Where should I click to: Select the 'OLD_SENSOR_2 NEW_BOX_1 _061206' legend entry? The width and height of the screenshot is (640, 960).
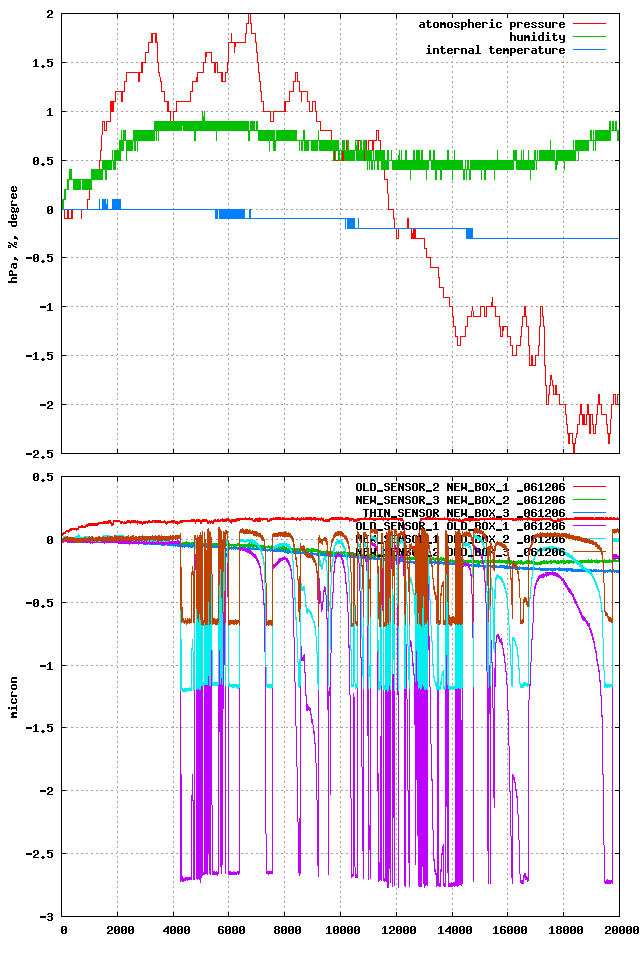coord(460,487)
